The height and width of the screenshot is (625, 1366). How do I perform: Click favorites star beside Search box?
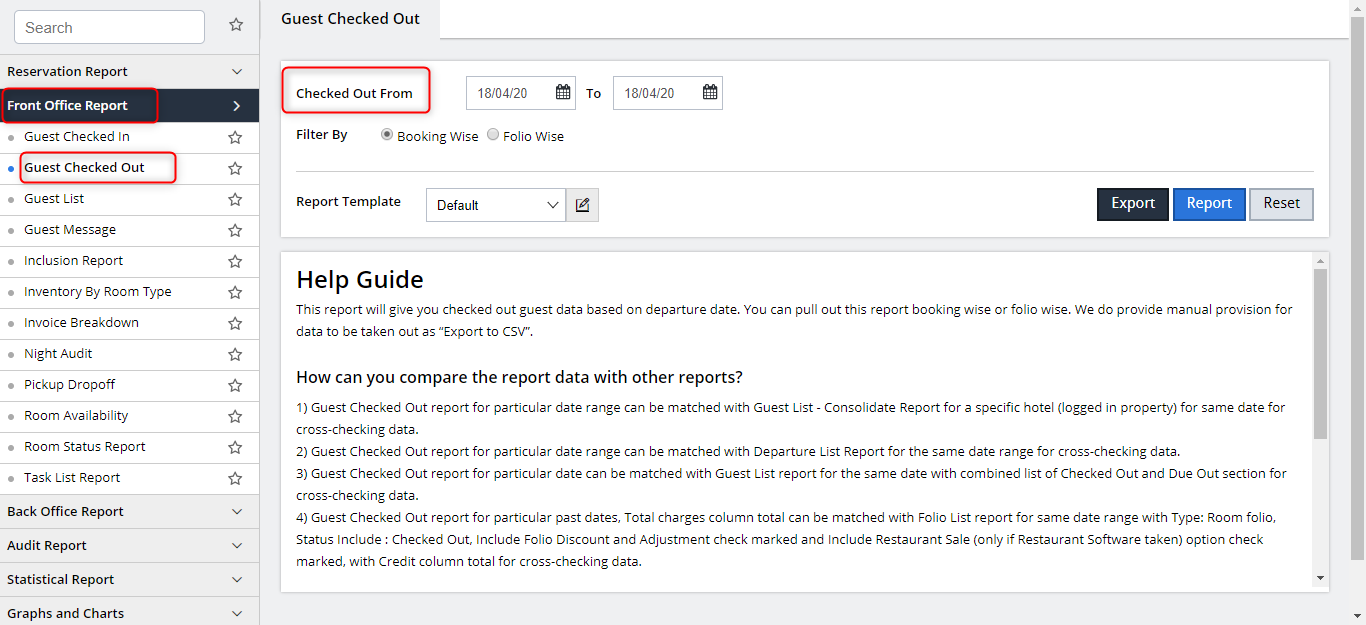[x=236, y=25]
